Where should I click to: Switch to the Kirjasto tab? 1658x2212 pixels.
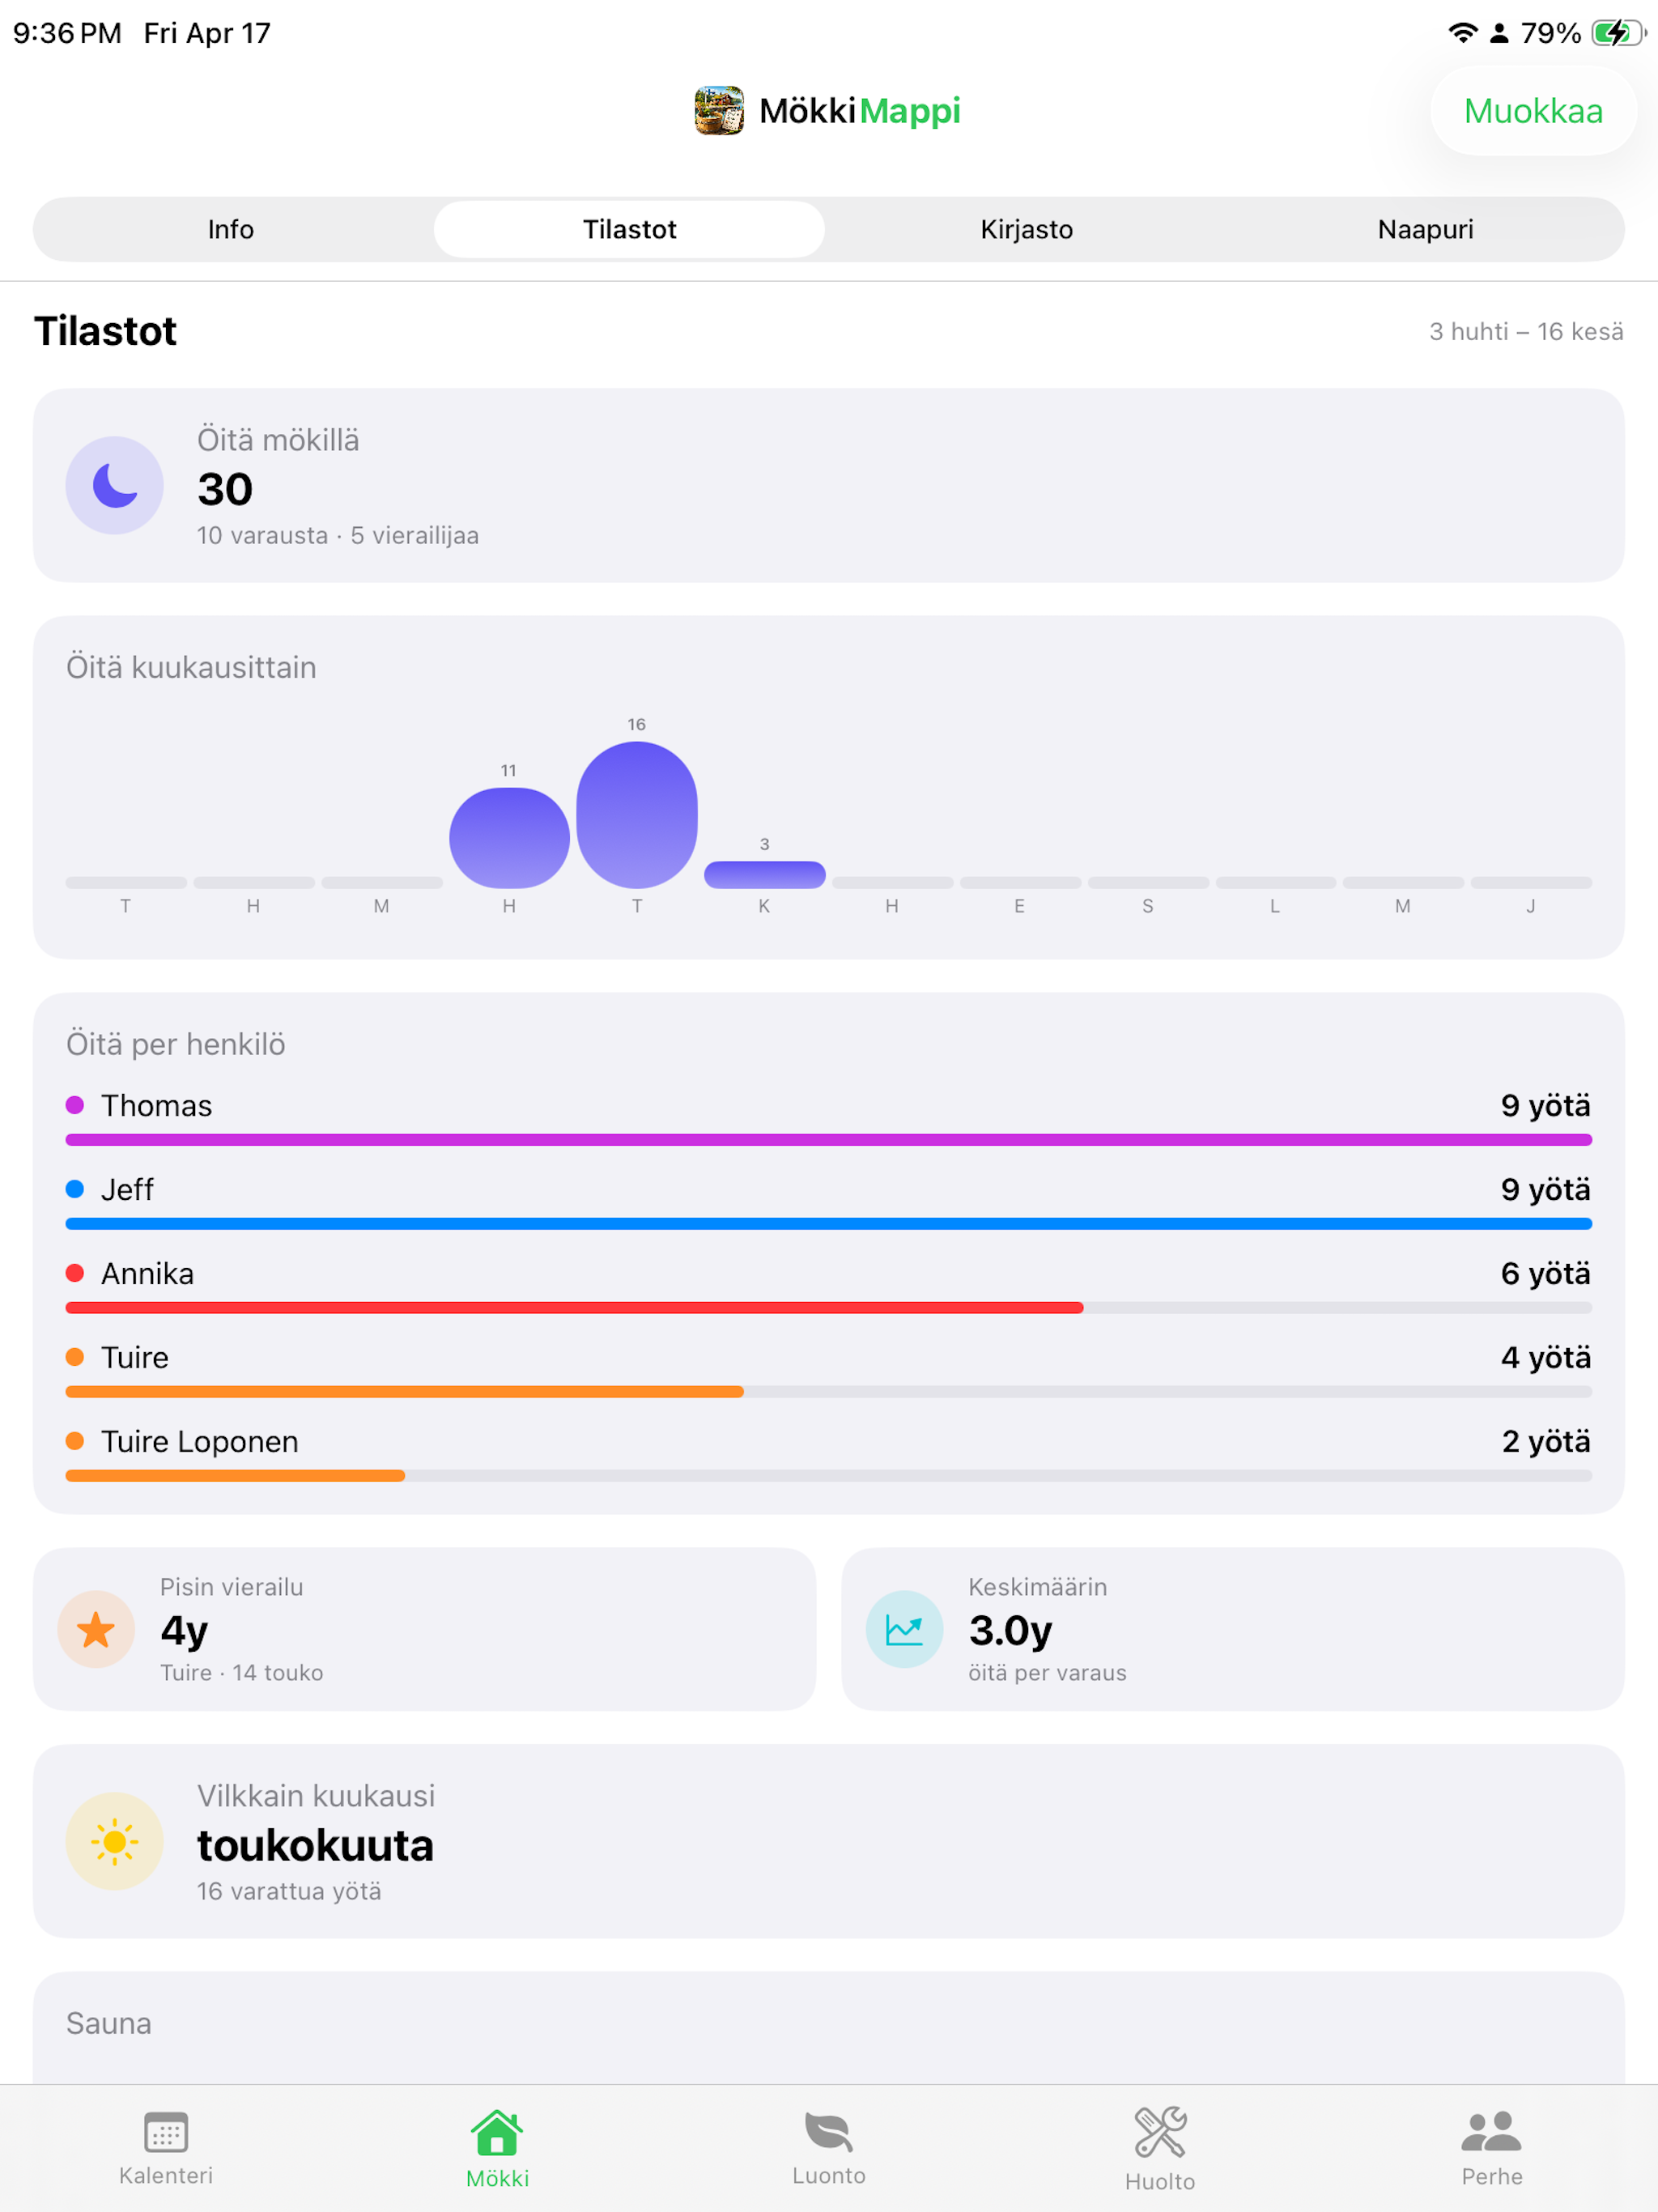point(1027,229)
